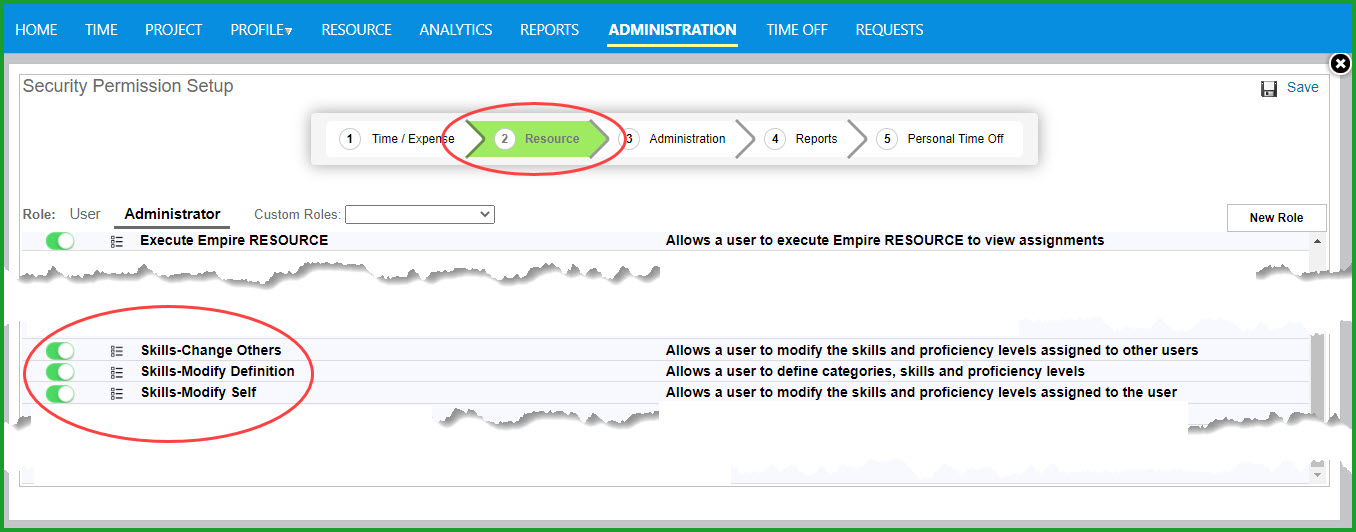
Task: Select step 1 Time / Expense
Action: 398,139
